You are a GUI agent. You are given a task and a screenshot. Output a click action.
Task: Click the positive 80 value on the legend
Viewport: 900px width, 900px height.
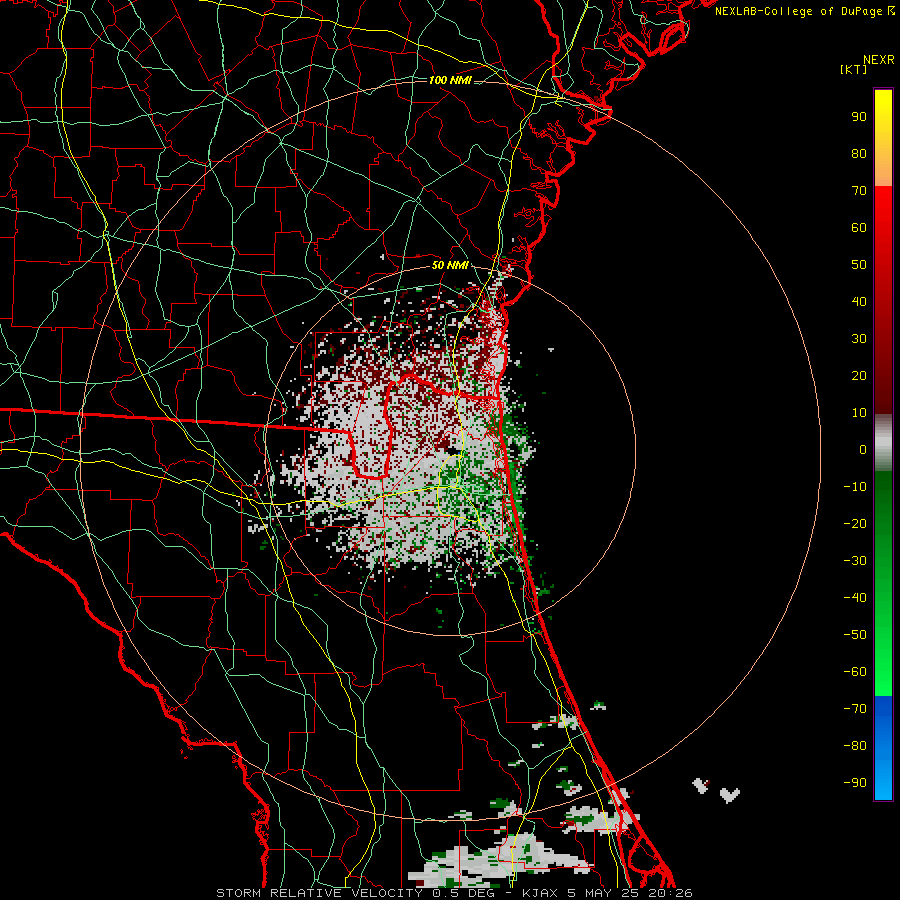coord(859,153)
